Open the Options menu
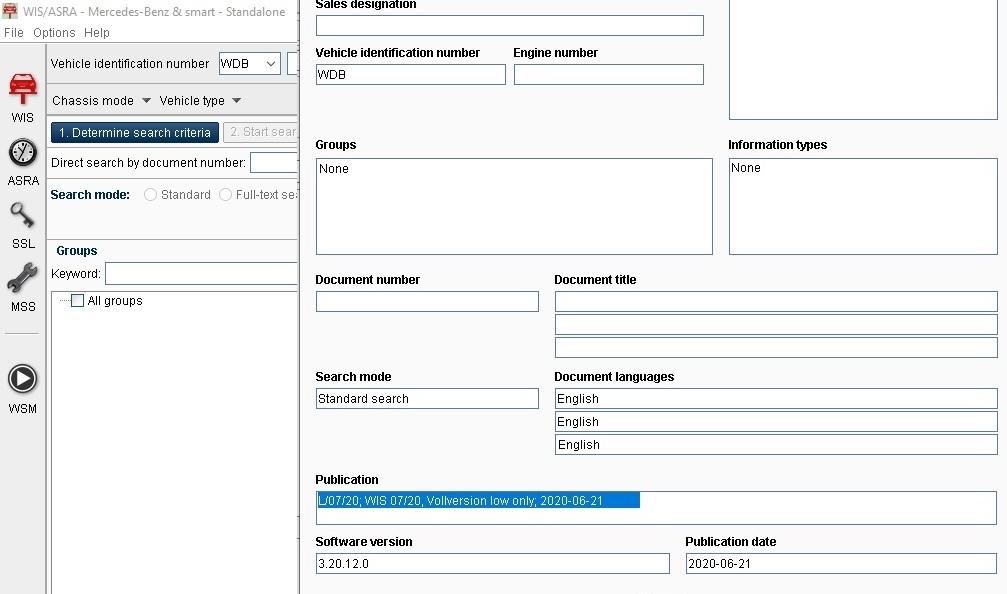Image resolution: width=1007 pixels, height=594 pixels. click(x=54, y=33)
